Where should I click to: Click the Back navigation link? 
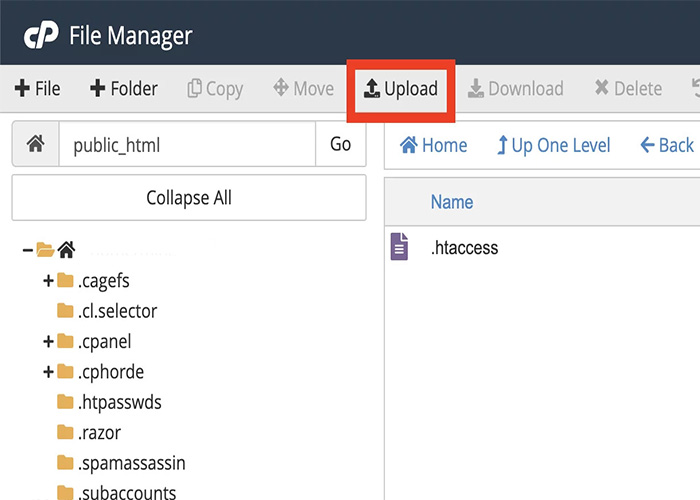[667, 145]
